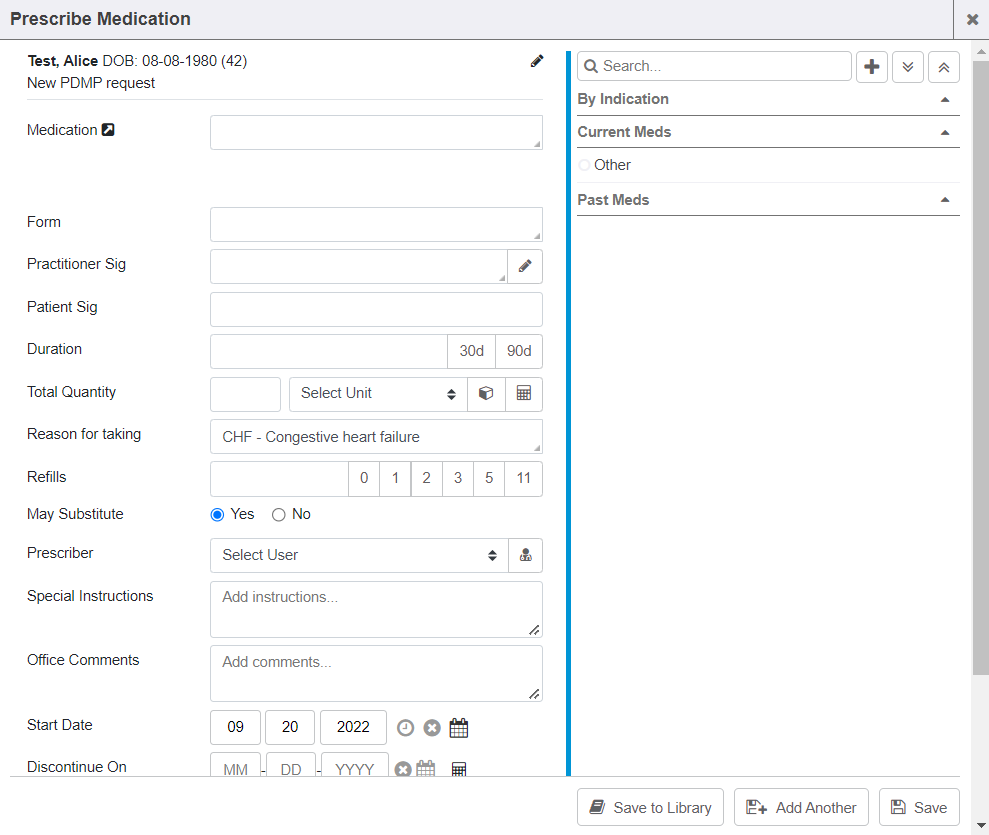Select Yes for May Substitute
Screen dimensions: 989x835
[x=218, y=515]
